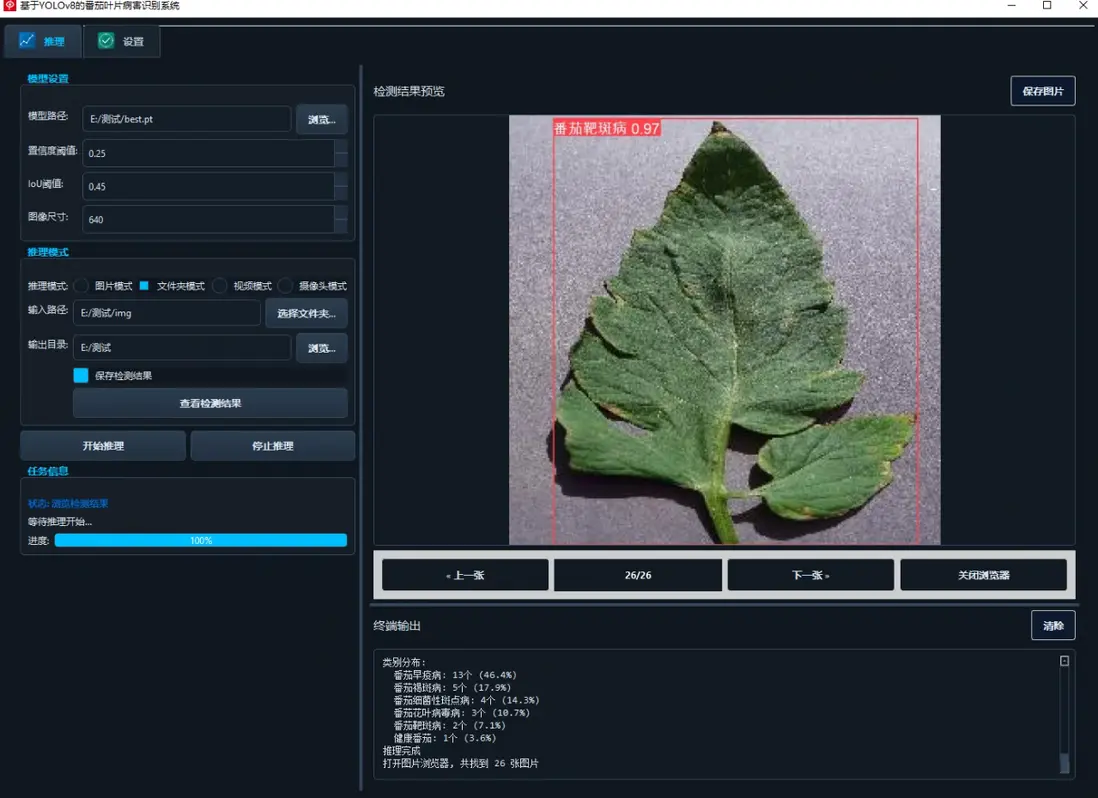
Task: Select 摄像头模式 radio button
Action: (x=286, y=286)
